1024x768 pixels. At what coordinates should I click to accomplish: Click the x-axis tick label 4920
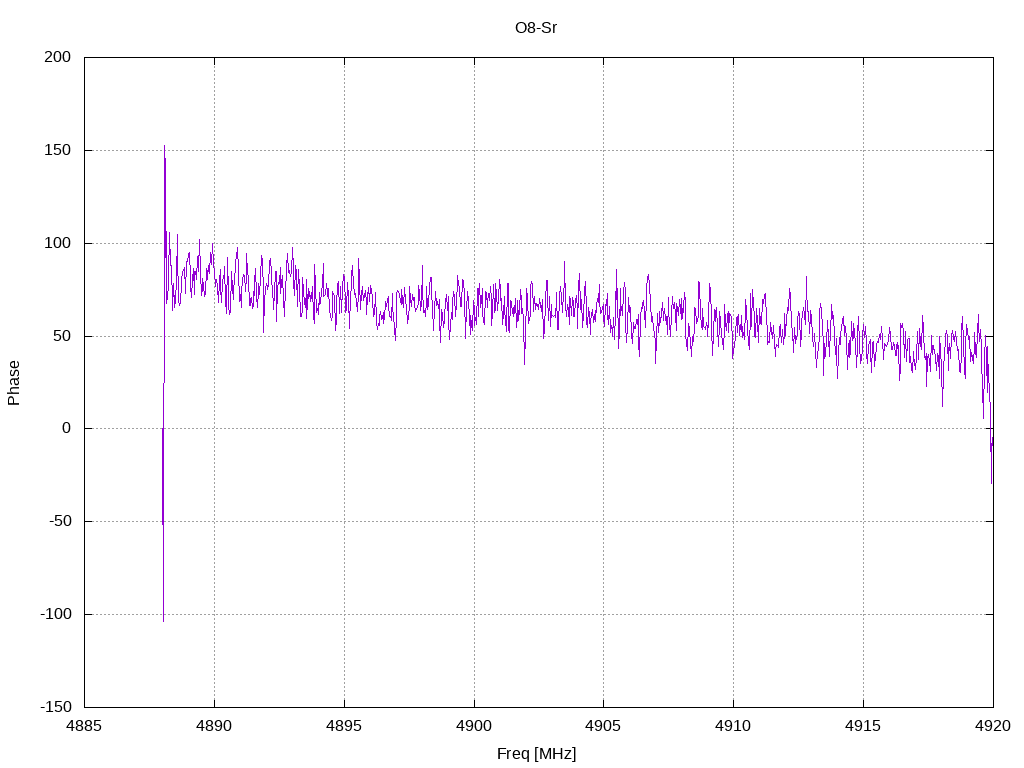click(993, 726)
